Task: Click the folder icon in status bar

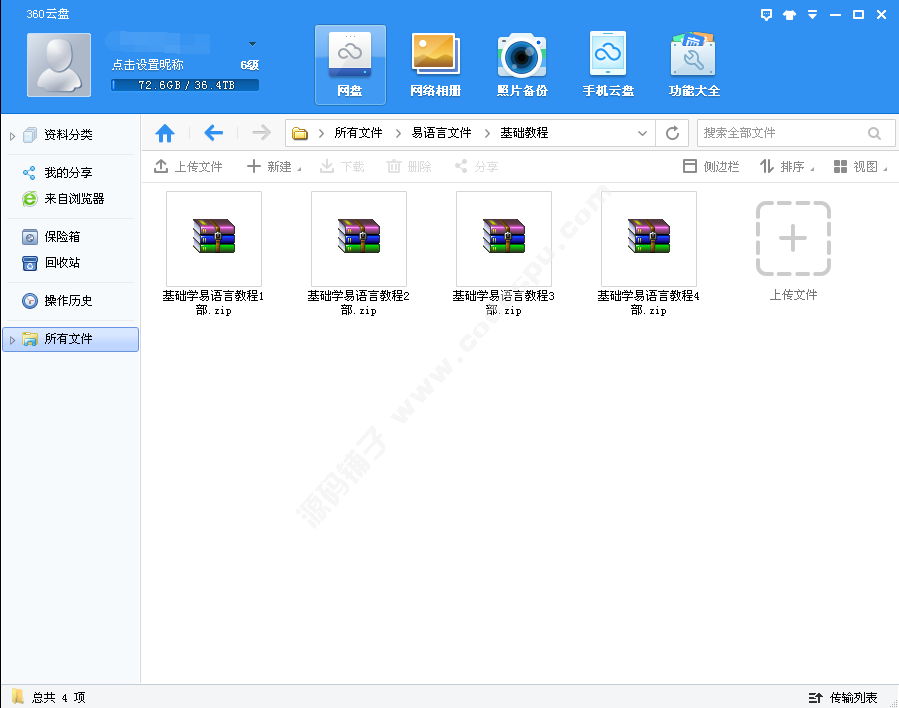Action: [x=17, y=697]
